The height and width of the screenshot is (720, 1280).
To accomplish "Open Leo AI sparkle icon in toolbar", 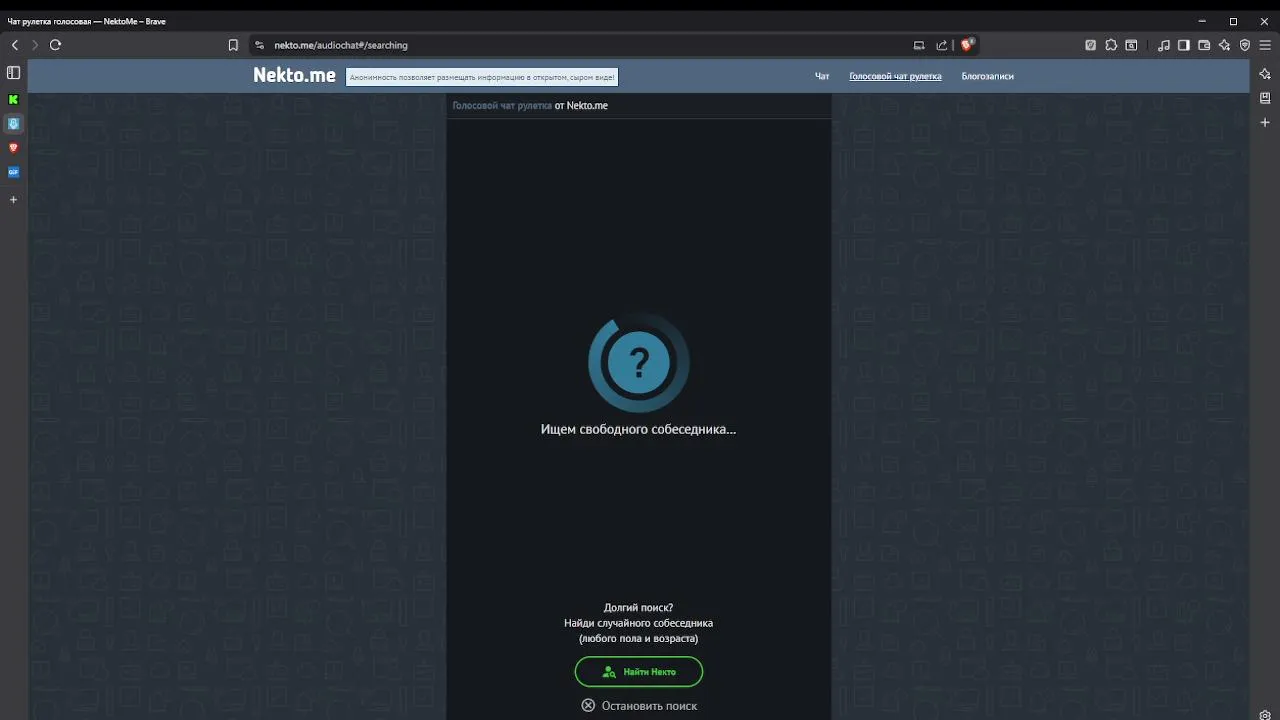I will click(1224, 45).
